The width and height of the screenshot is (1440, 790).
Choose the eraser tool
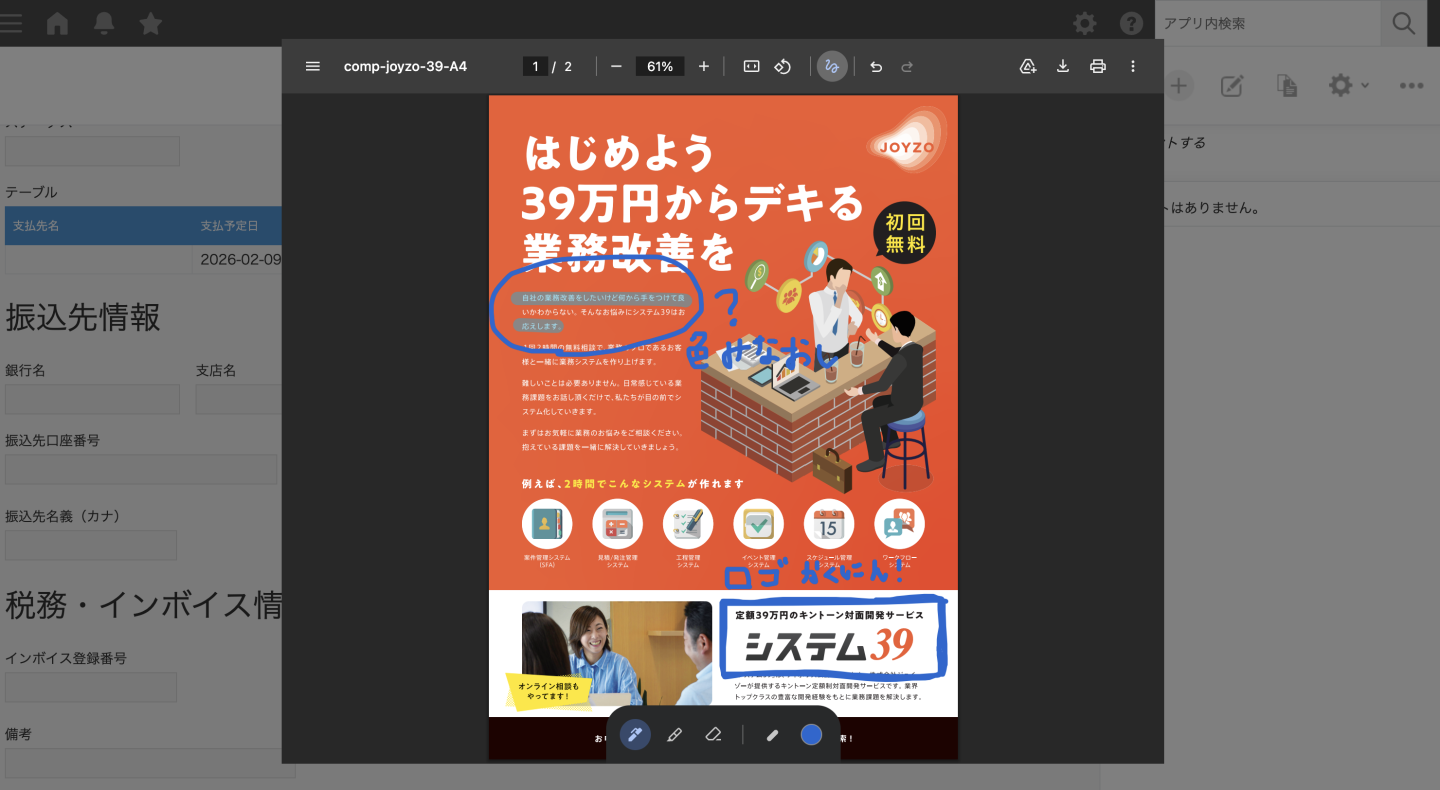point(713,735)
